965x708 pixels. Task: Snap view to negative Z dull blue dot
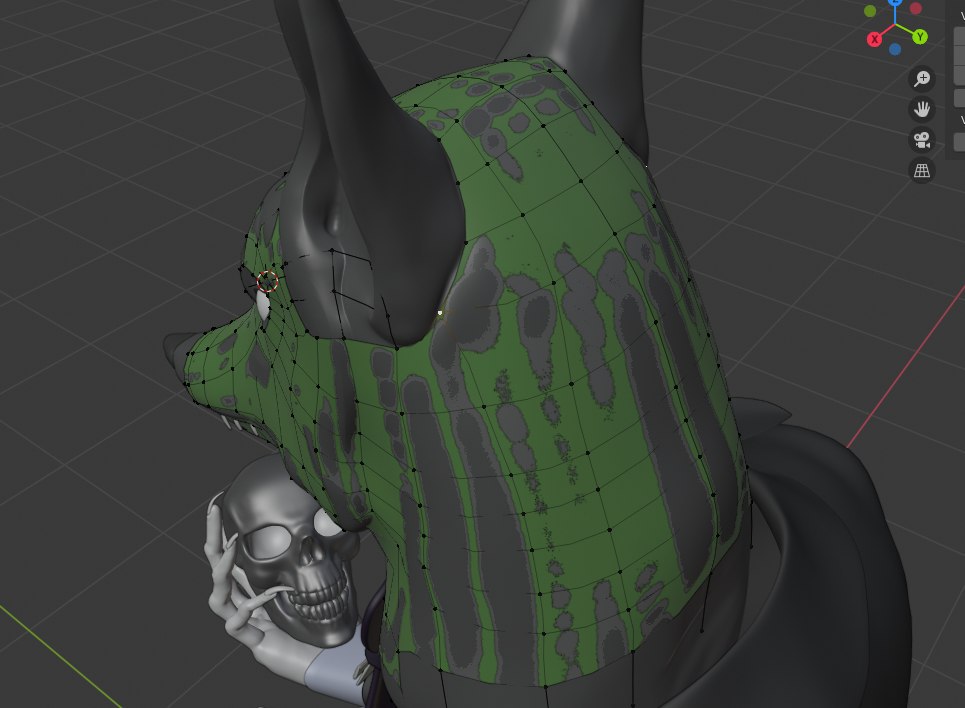[x=895, y=49]
